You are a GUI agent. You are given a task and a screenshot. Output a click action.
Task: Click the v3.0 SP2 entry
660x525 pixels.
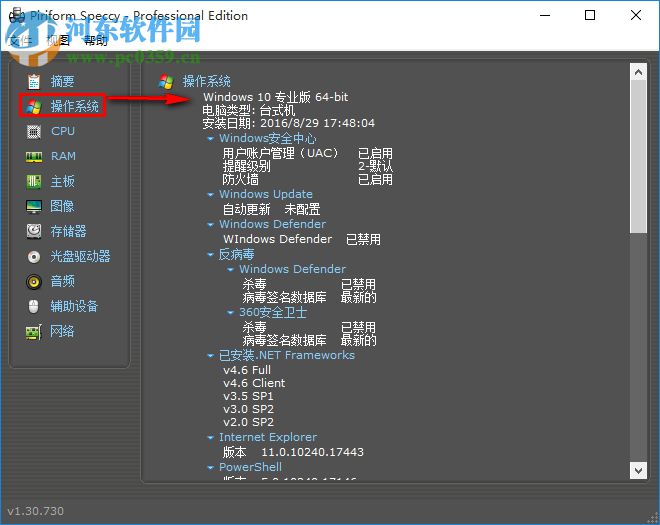248,410
